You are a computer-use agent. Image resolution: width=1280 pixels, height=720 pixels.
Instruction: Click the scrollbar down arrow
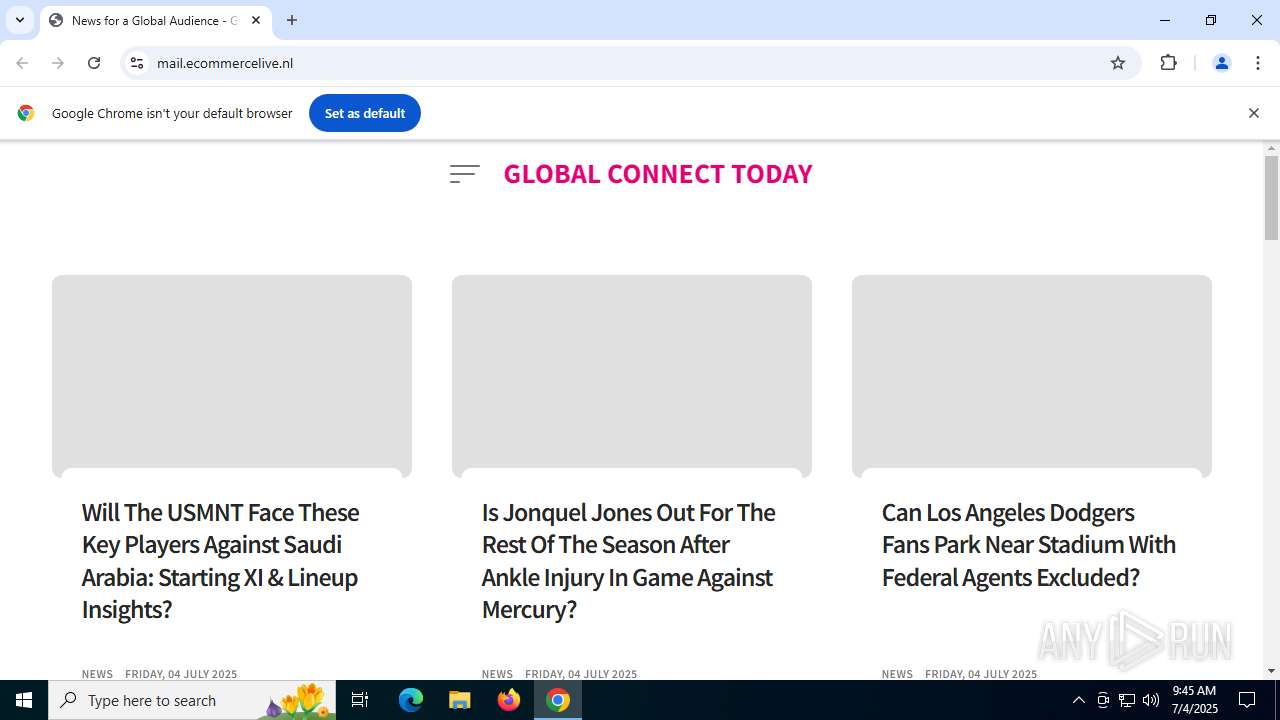[x=1271, y=671]
